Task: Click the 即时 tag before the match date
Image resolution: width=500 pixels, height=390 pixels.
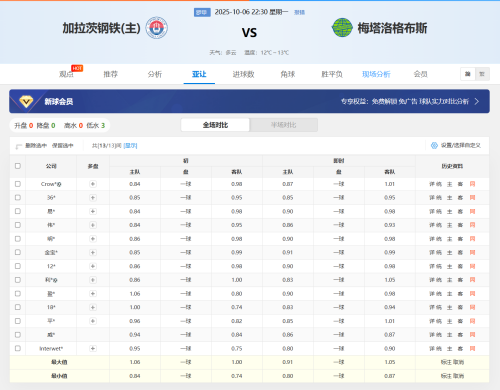Action: click(x=202, y=12)
